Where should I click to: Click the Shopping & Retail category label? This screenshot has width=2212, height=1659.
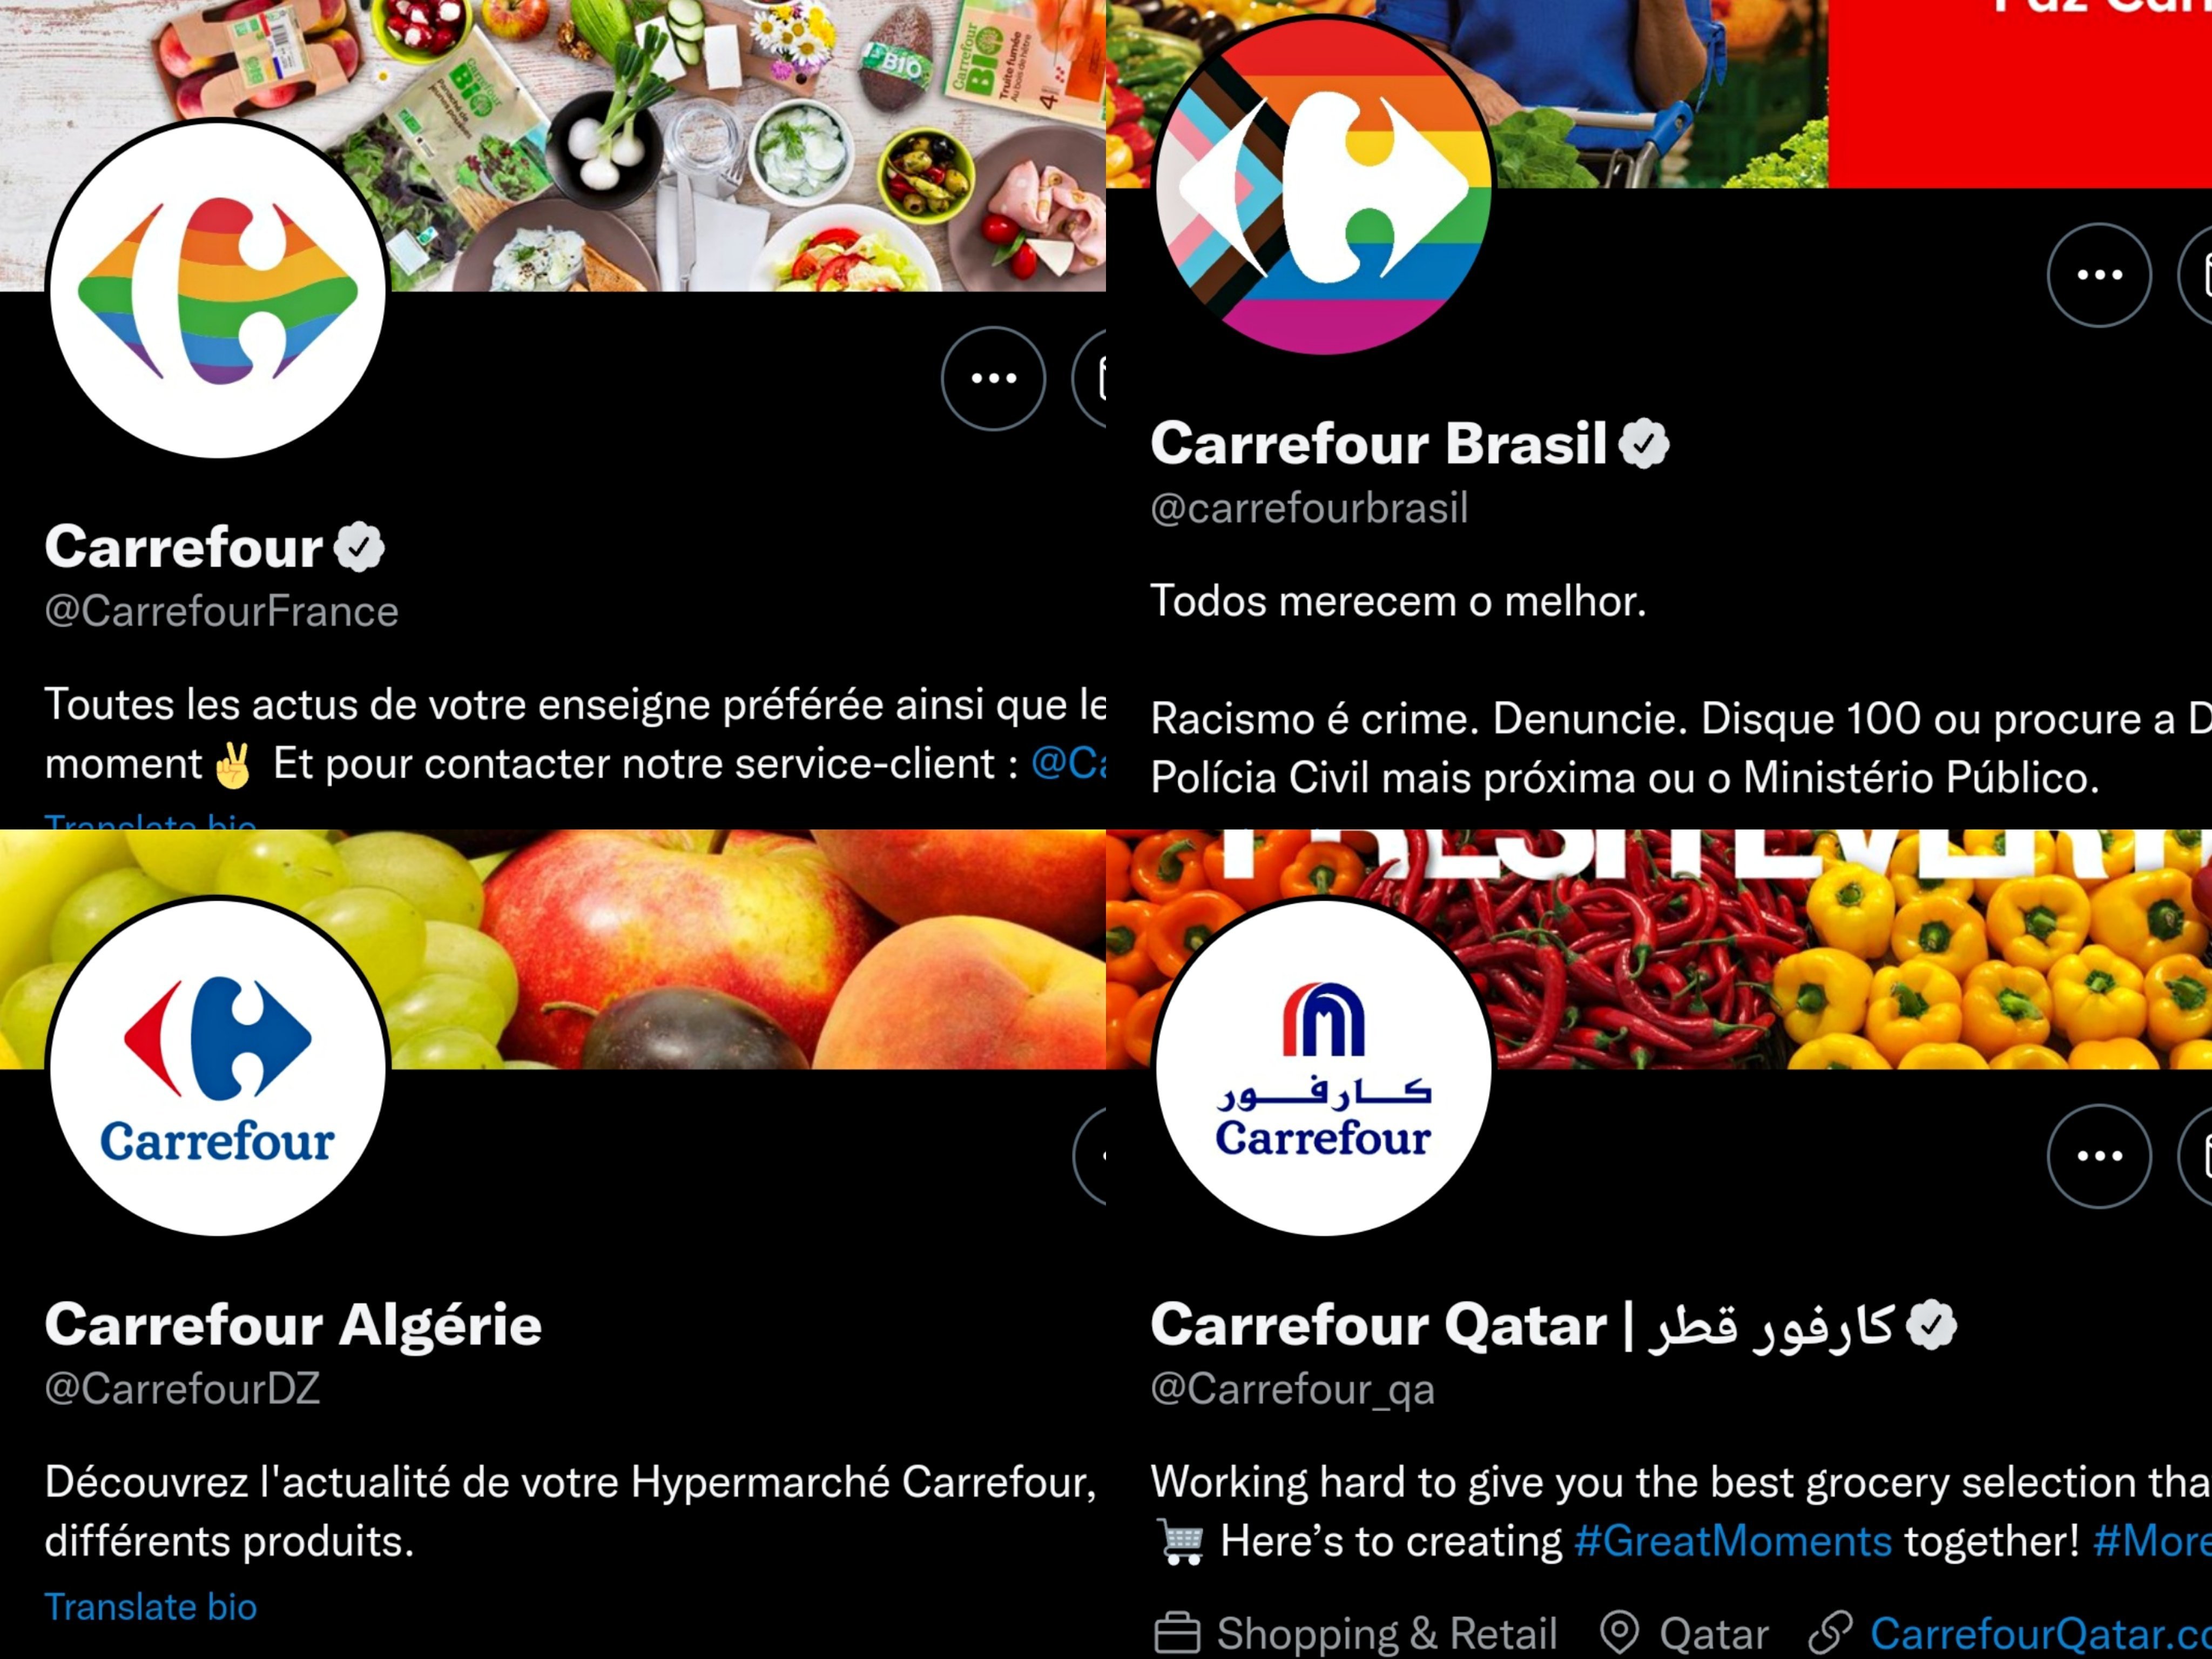click(x=1386, y=1633)
